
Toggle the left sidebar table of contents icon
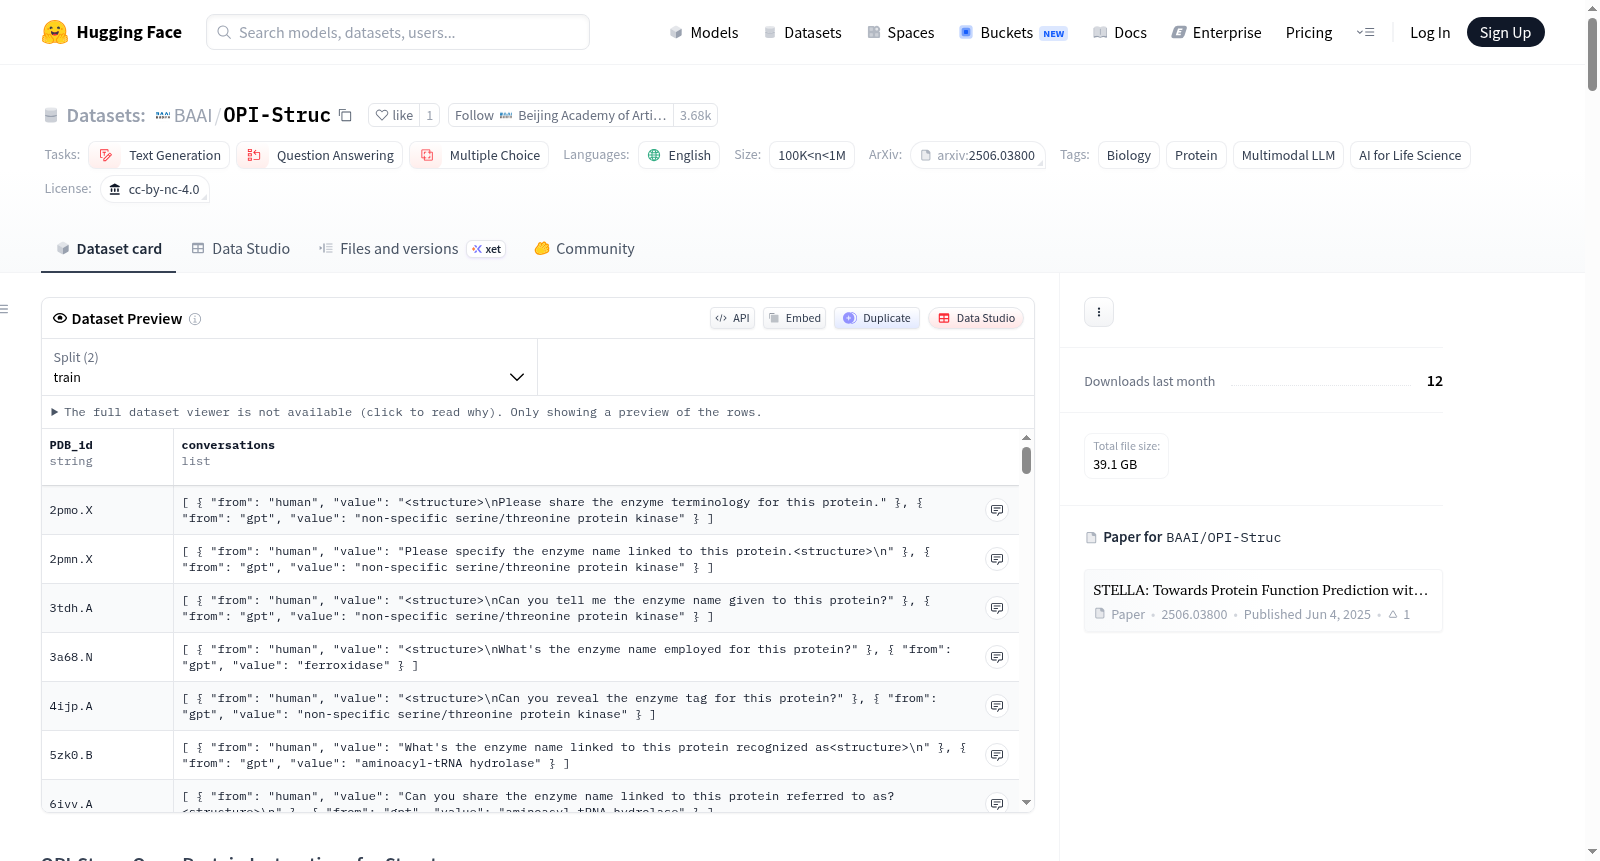coord(4,309)
